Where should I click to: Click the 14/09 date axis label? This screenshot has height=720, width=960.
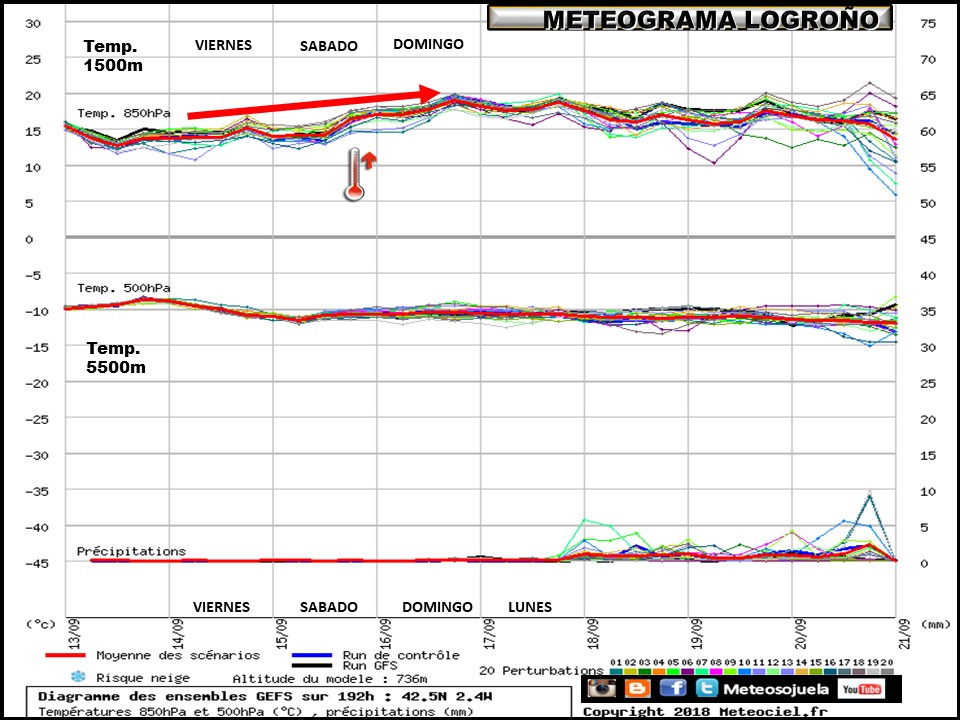(178, 634)
